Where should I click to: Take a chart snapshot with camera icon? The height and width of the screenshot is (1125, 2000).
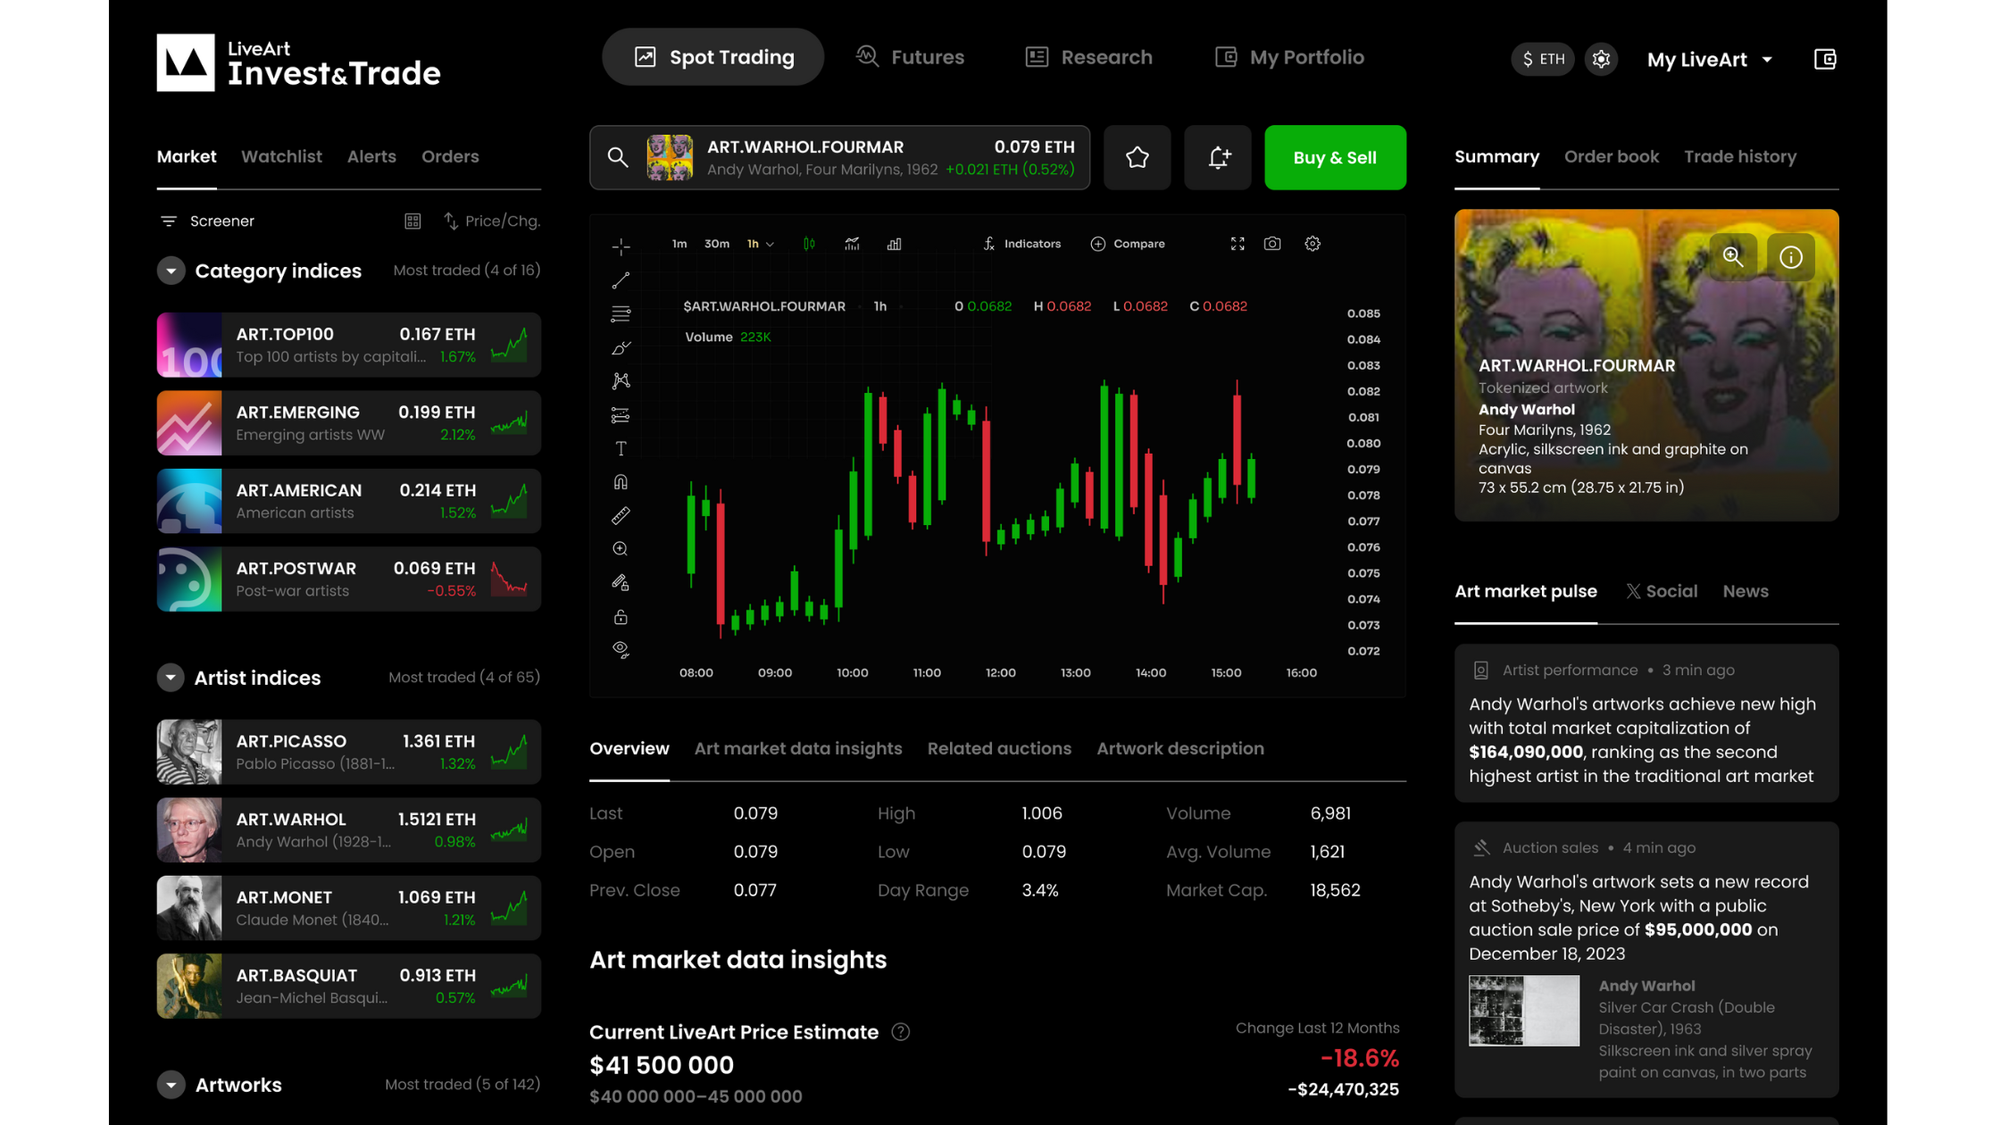point(1272,244)
